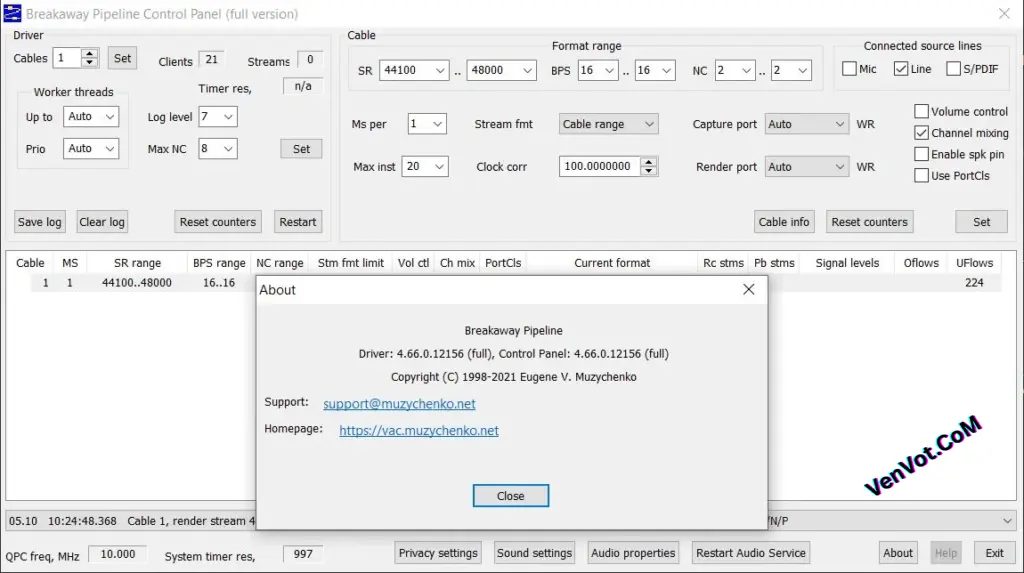Viewport: 1024px width, 573px height.
Task: Tick the Use PortCls checkbox
Action: 921,176
